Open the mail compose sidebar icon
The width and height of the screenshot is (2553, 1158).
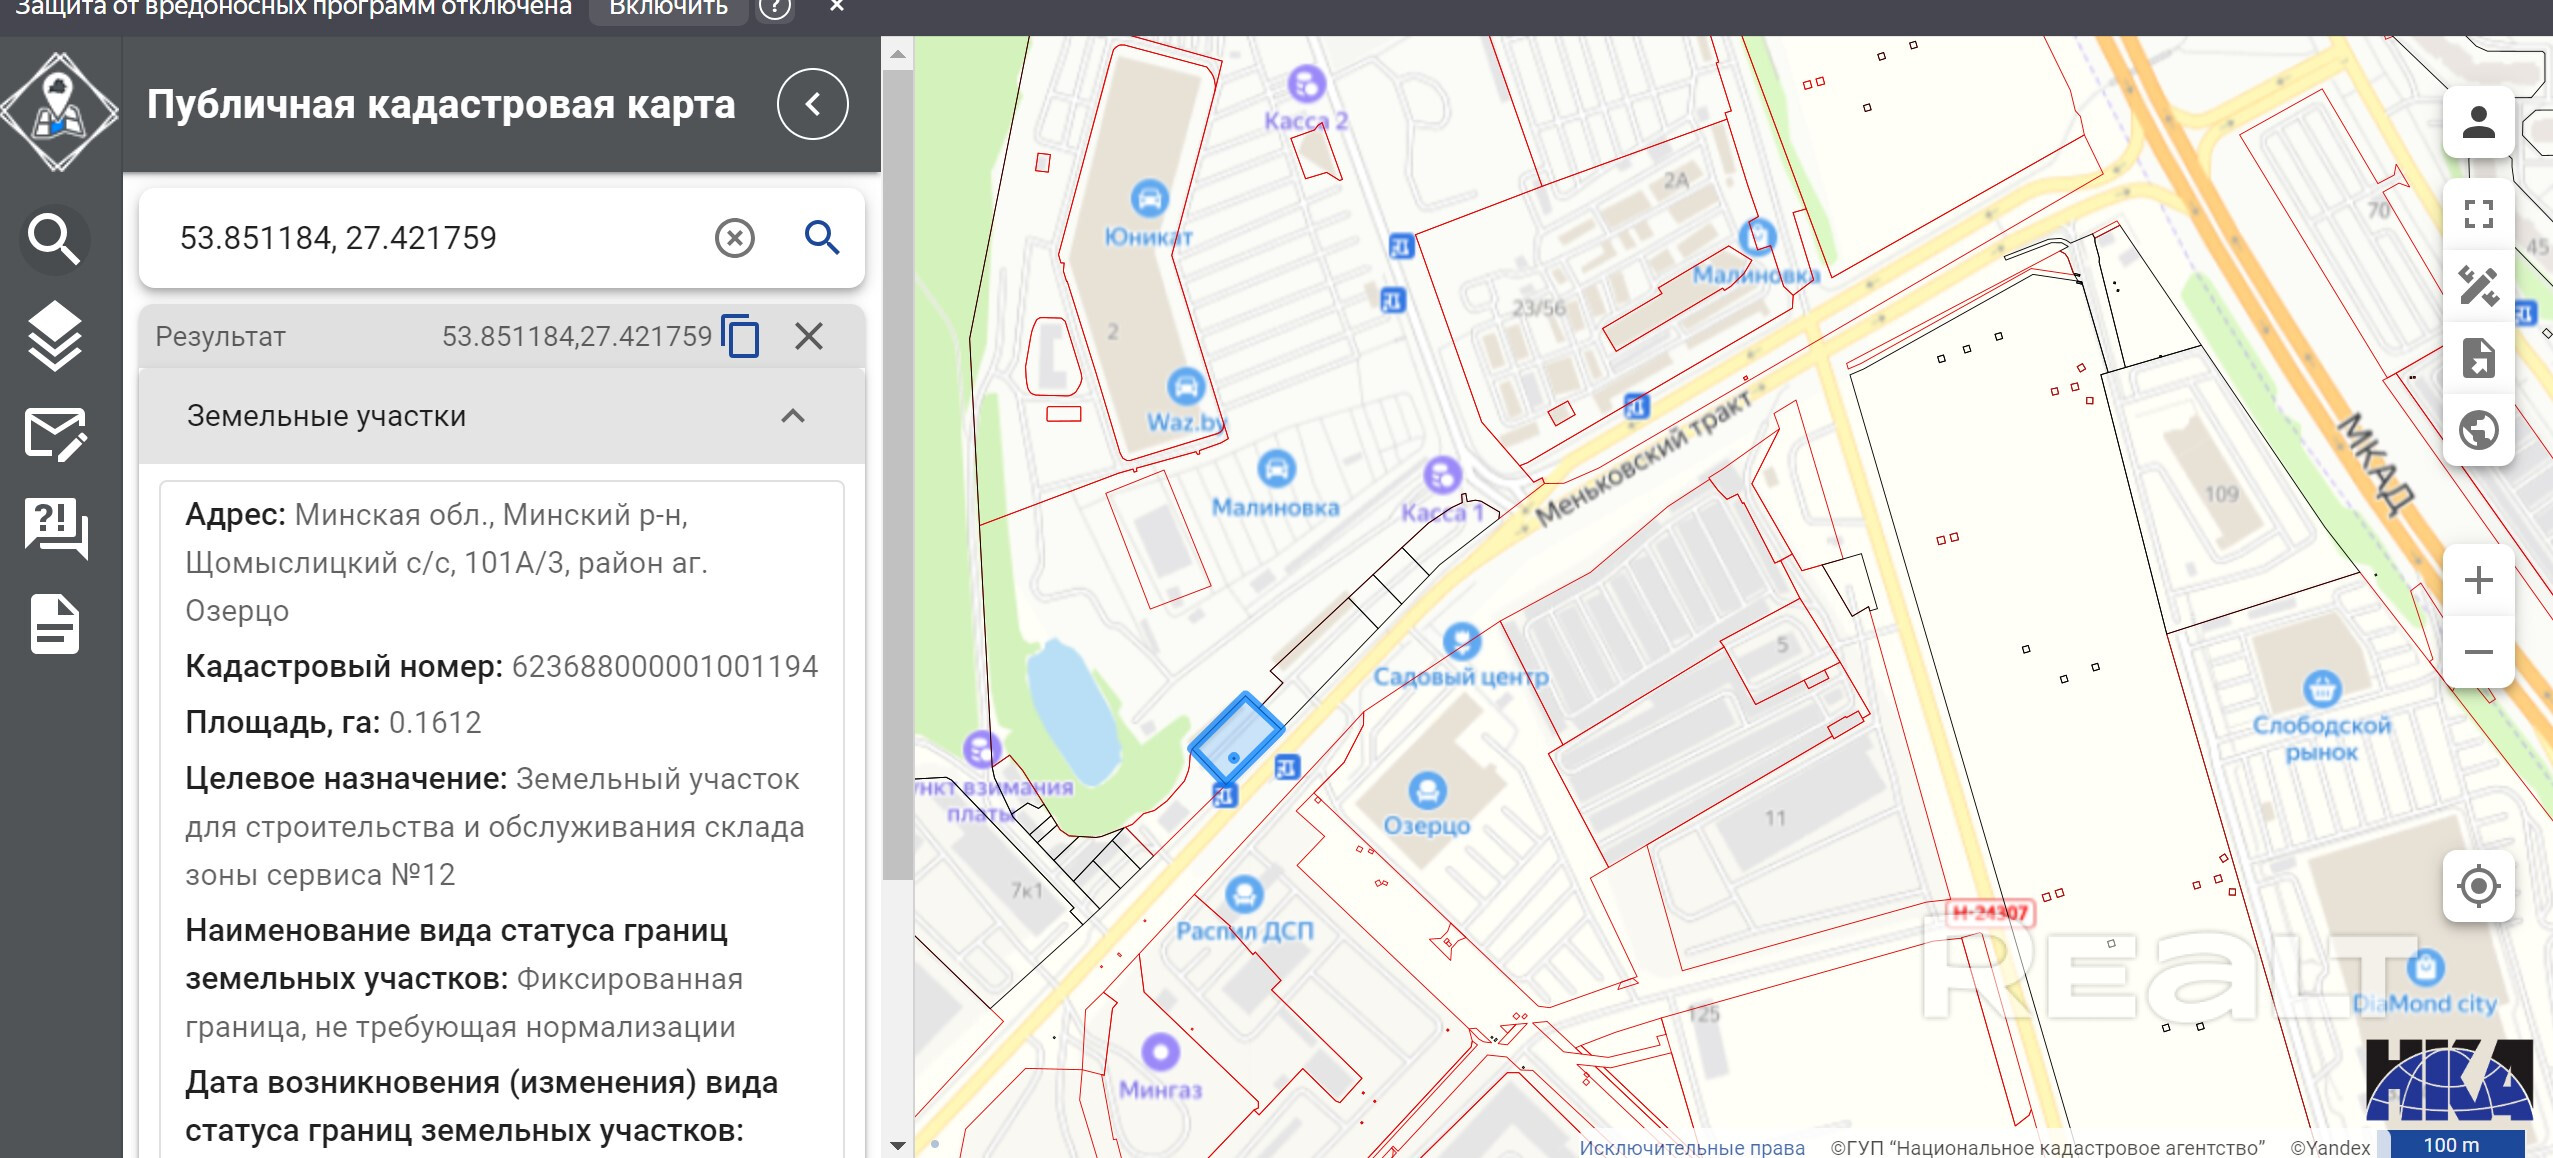(54, 435)
